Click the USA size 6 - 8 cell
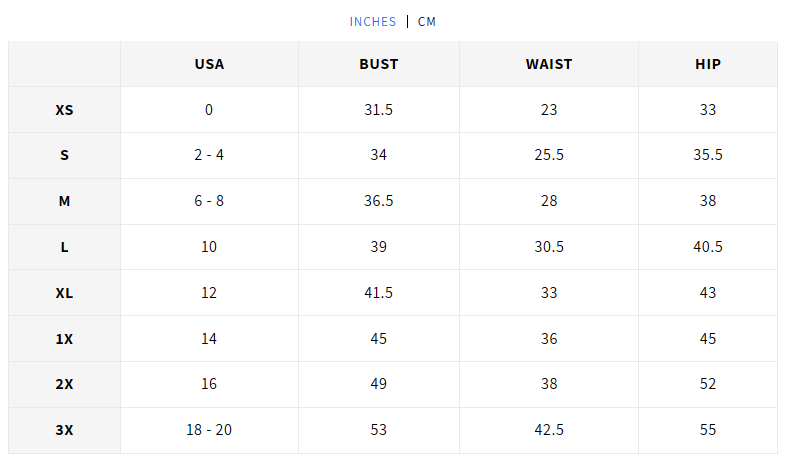Viewport: 787px width, 469px height. pos(209,201)
